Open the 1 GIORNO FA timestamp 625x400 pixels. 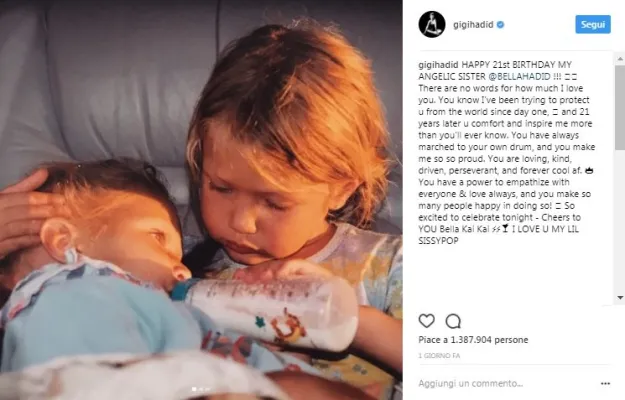click(x=439, y=356)
